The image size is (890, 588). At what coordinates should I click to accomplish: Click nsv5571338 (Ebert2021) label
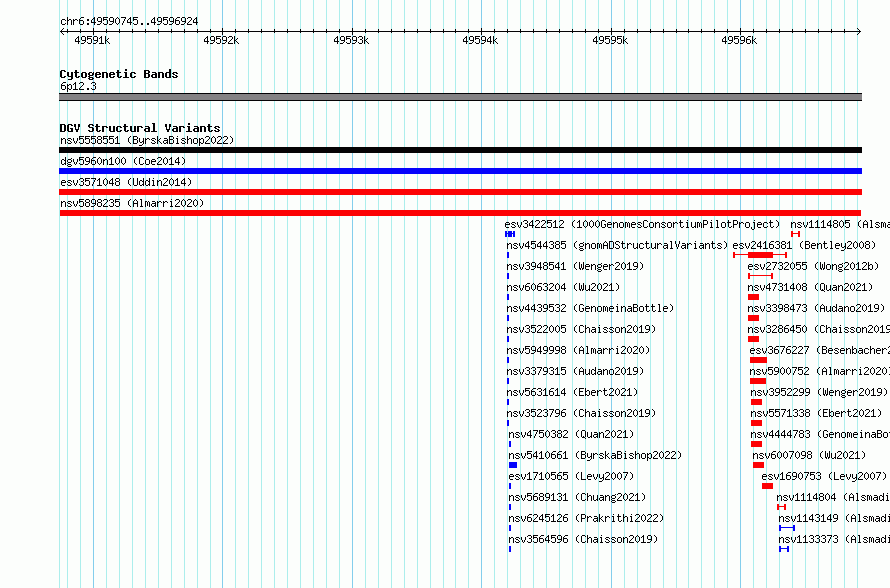tap(816, 413)
